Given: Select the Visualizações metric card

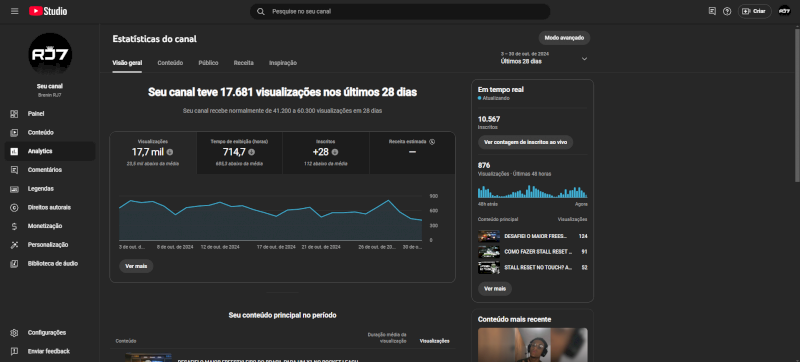Looking at the screenshot, I should tap(153, 153).
